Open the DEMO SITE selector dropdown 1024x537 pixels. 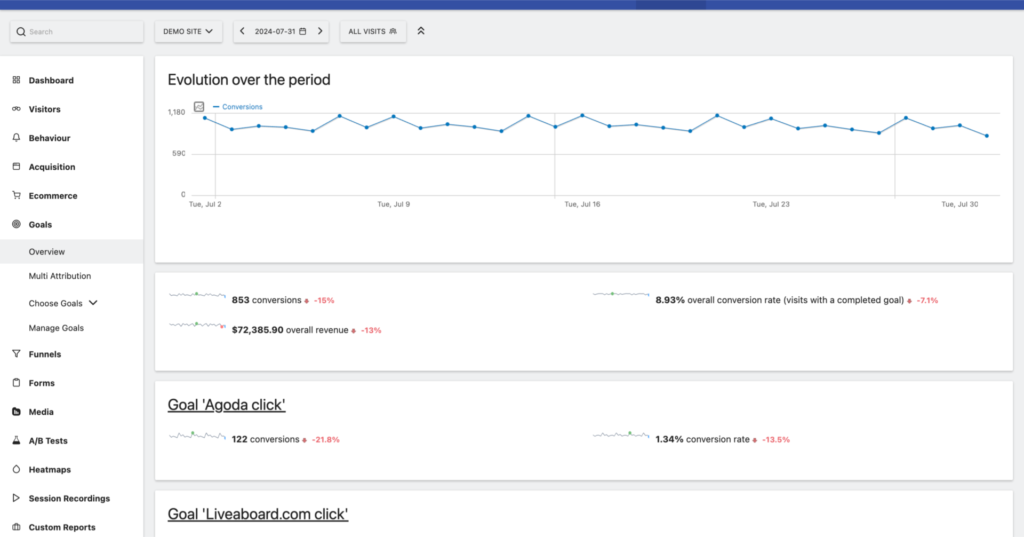pyautogui.click(x=188, y=32)
